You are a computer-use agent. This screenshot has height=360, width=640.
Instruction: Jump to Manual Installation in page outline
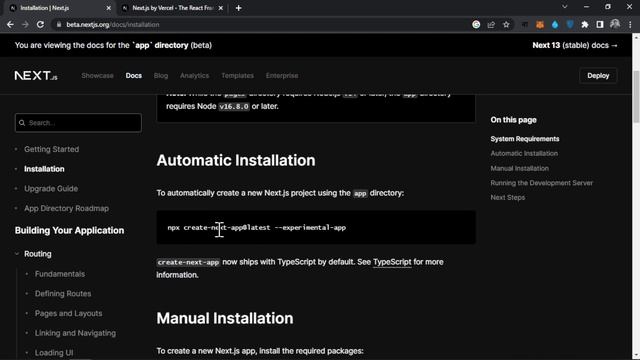(x=520, y=168)
